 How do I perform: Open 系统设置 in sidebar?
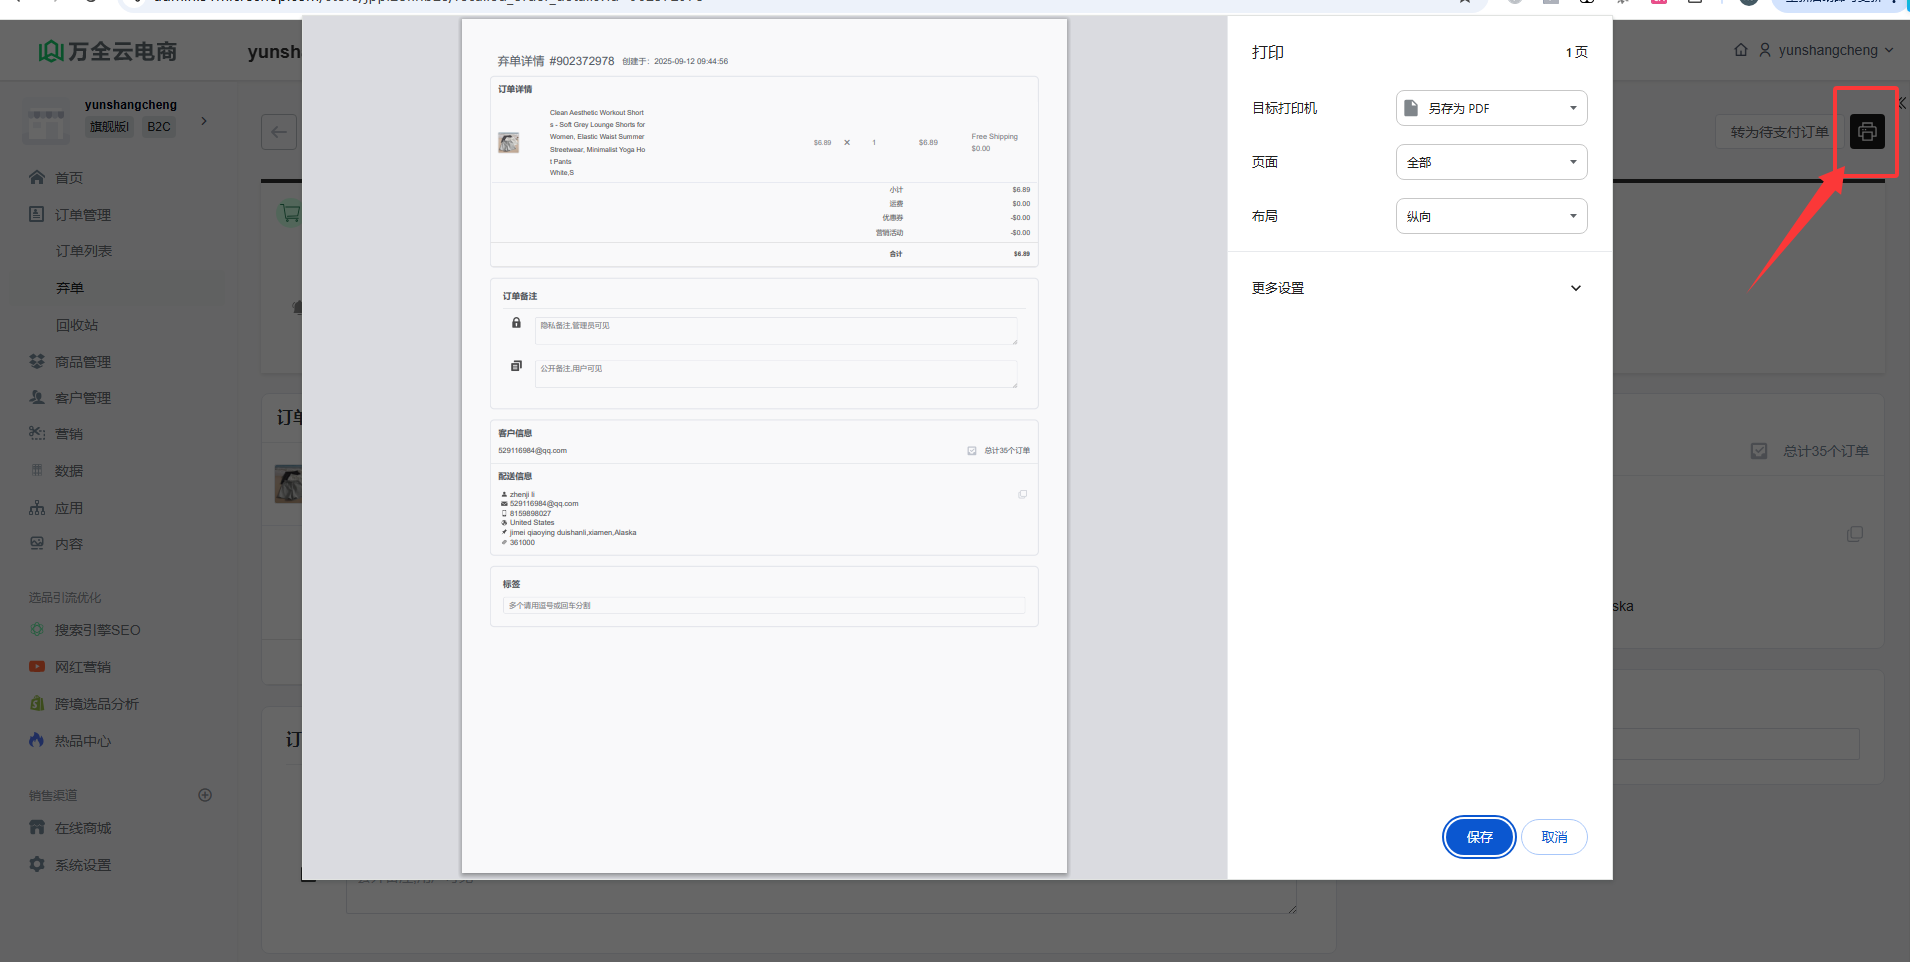click(82, 865)
